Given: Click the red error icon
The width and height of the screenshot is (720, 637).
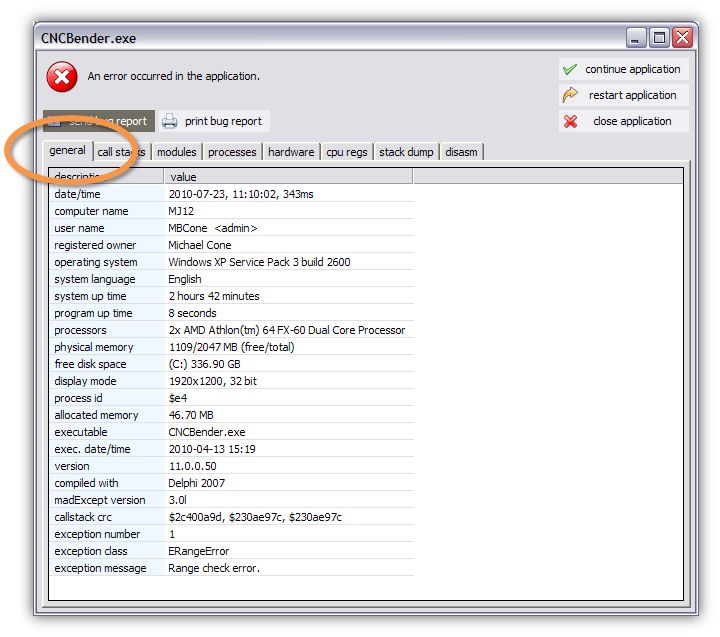Looking at the screenshot, I should (61, 76).
